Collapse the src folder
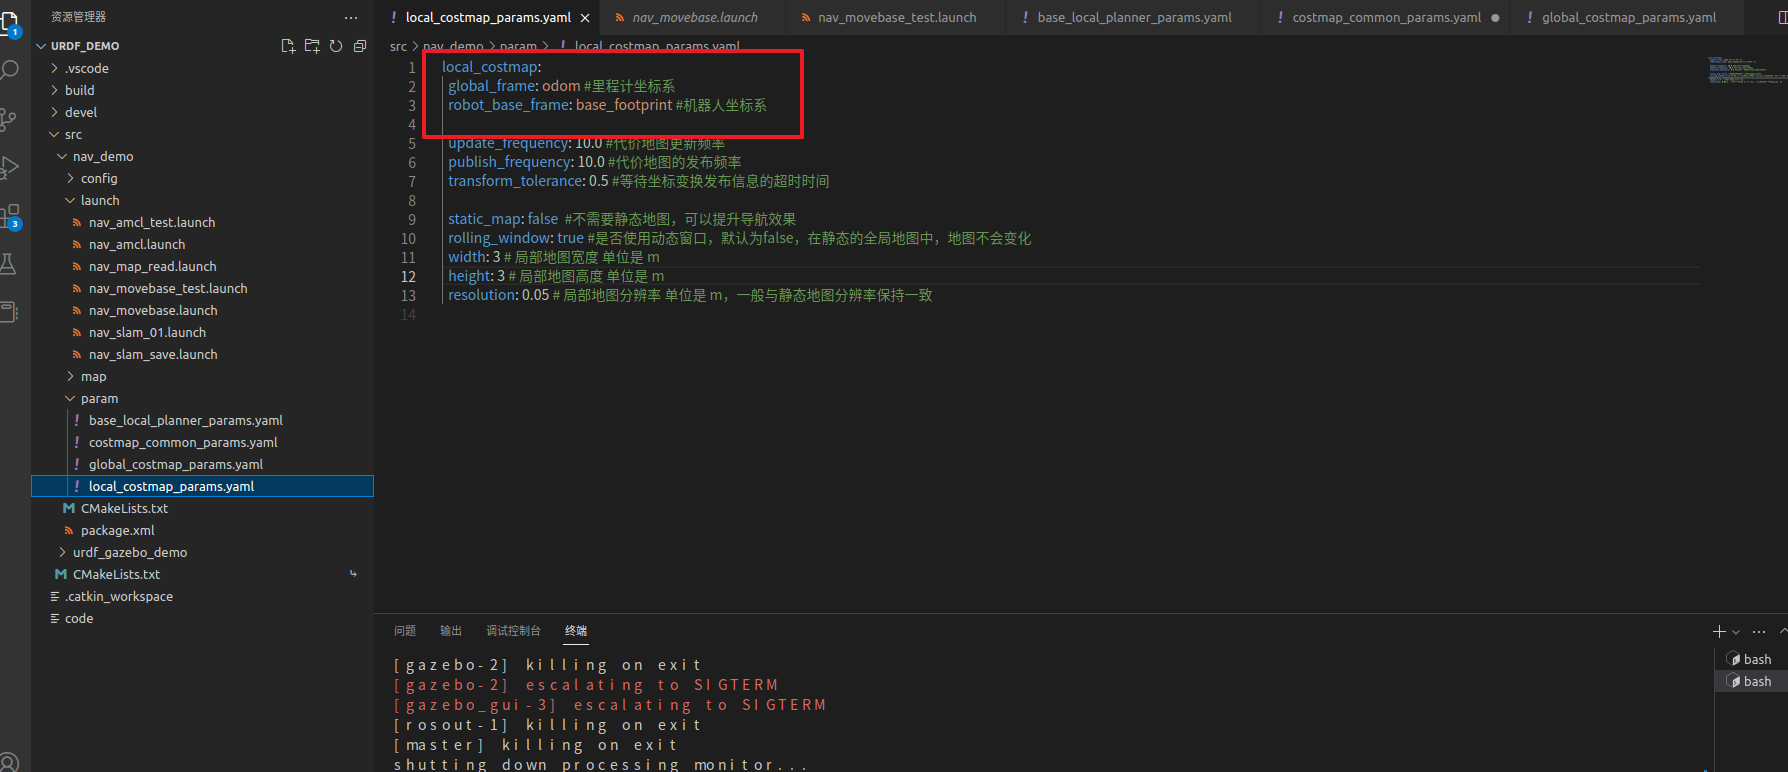The height and width of the screenshot is (772, 1788). click(x=73, y=134)
